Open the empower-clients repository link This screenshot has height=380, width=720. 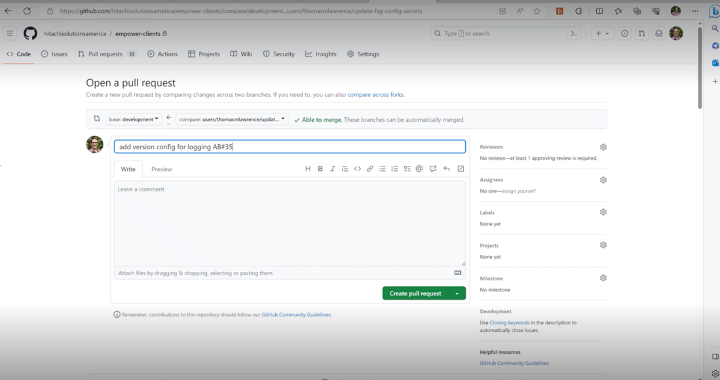(x=138, y=34)
